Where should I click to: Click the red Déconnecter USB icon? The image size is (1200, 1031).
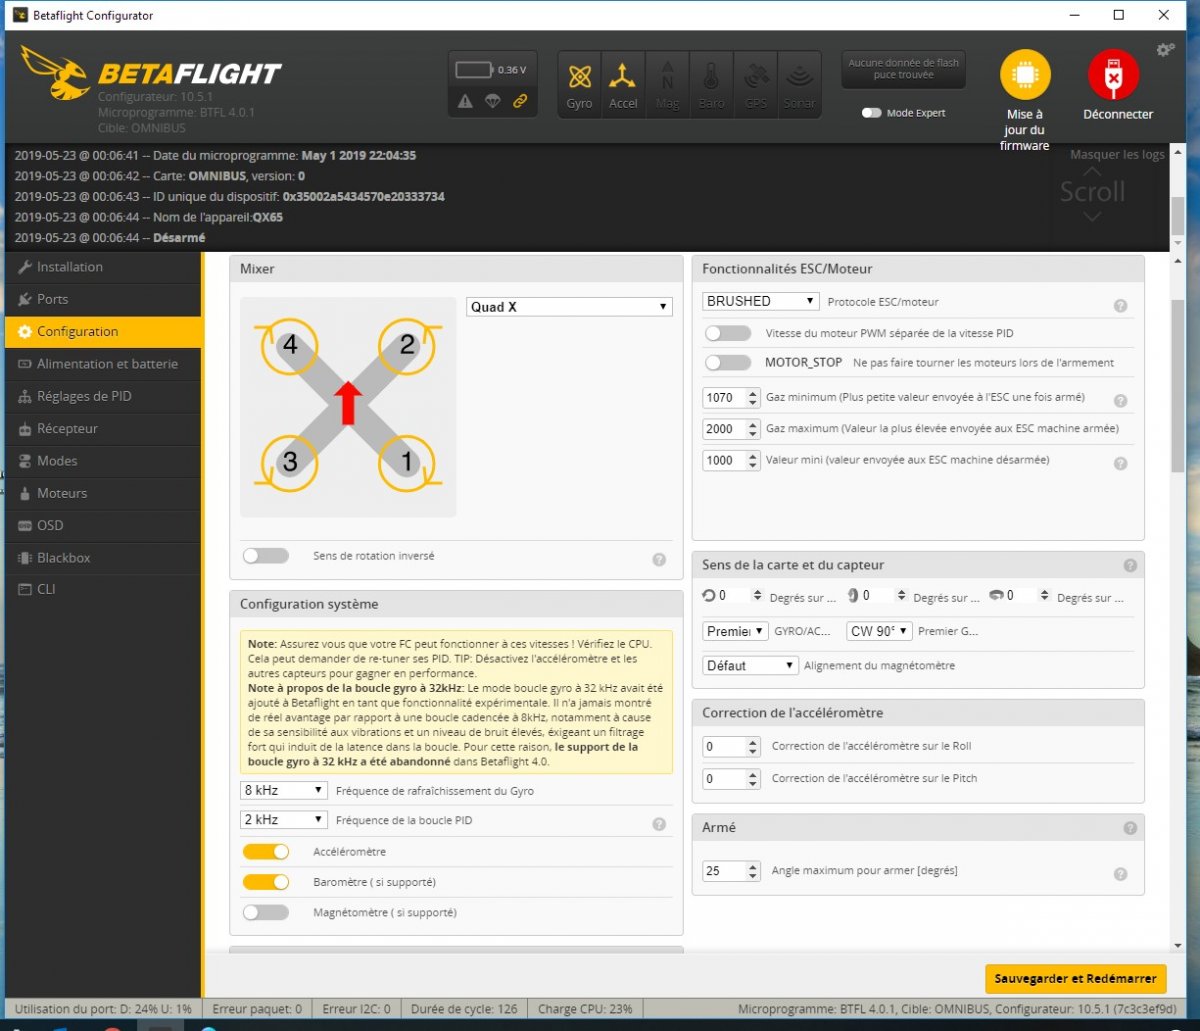(1113, 75)
